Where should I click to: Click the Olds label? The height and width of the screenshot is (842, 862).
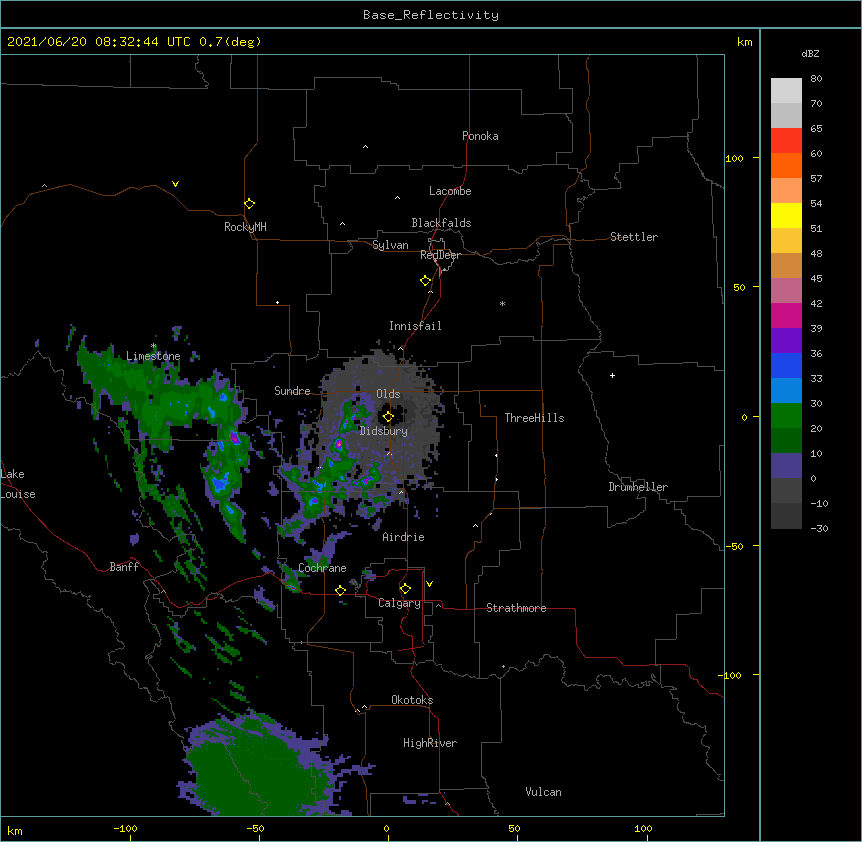coord(388,394)
